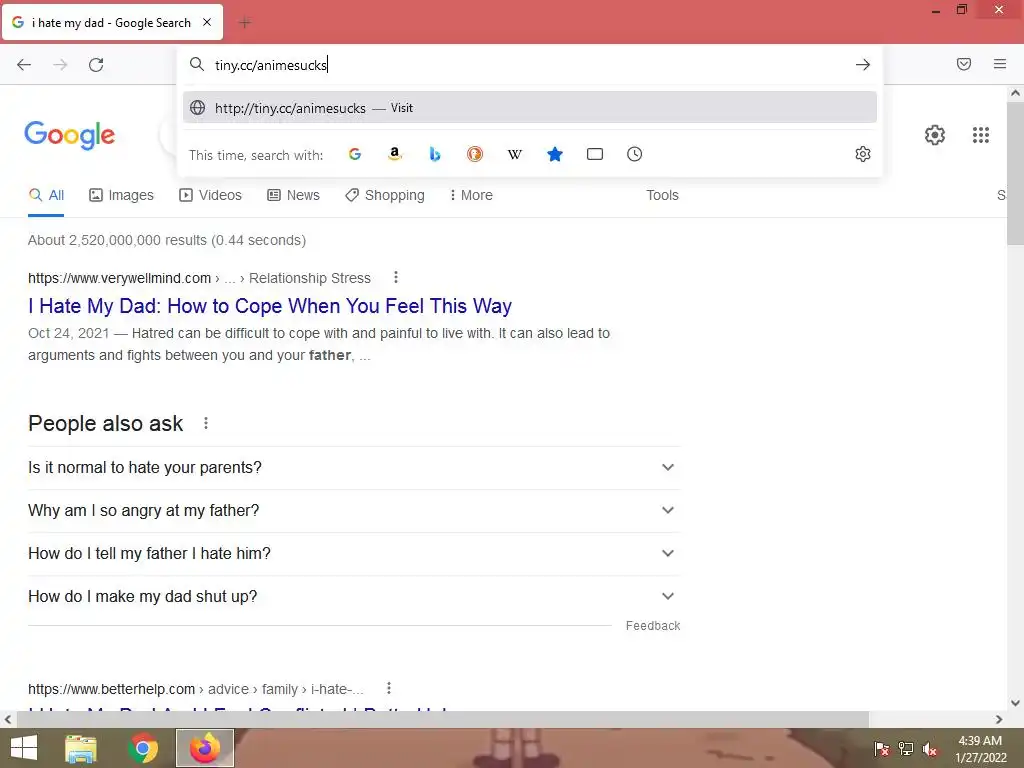Image resolution: width=1024 pixels, height=768 pixels.
Task: Expand 'Why am I so angry at my father?'
Action: coord(355,511)
